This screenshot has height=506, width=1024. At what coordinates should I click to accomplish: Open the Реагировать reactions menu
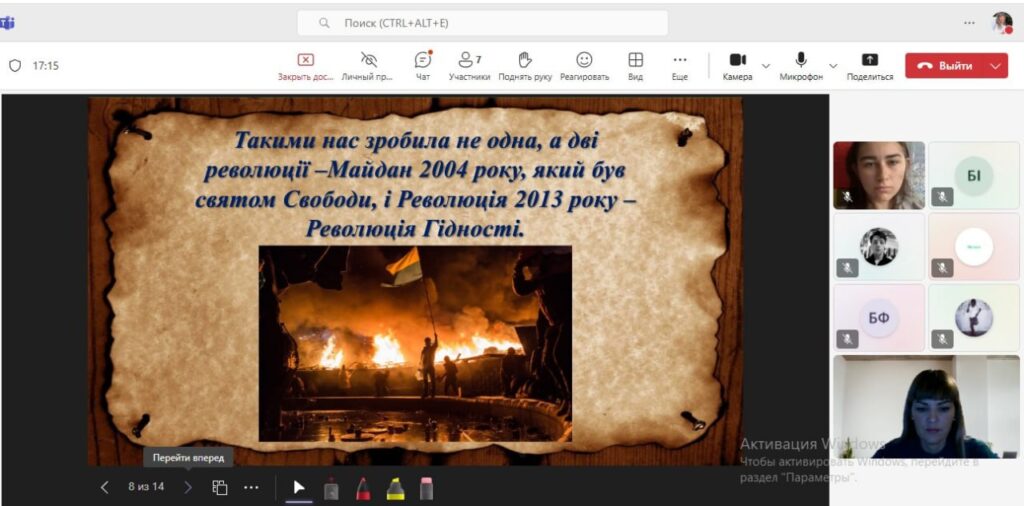(x=584, y=65)
